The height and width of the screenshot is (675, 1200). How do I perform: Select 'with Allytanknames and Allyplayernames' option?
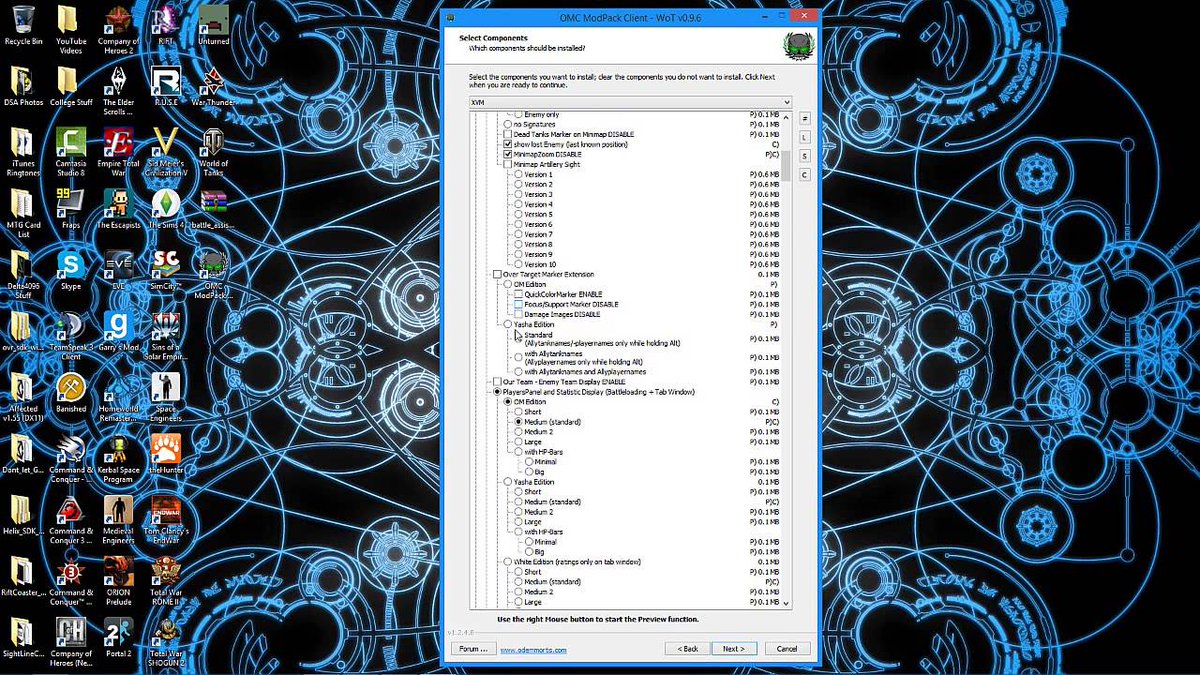pyautogui.click(x=518, y=372)
